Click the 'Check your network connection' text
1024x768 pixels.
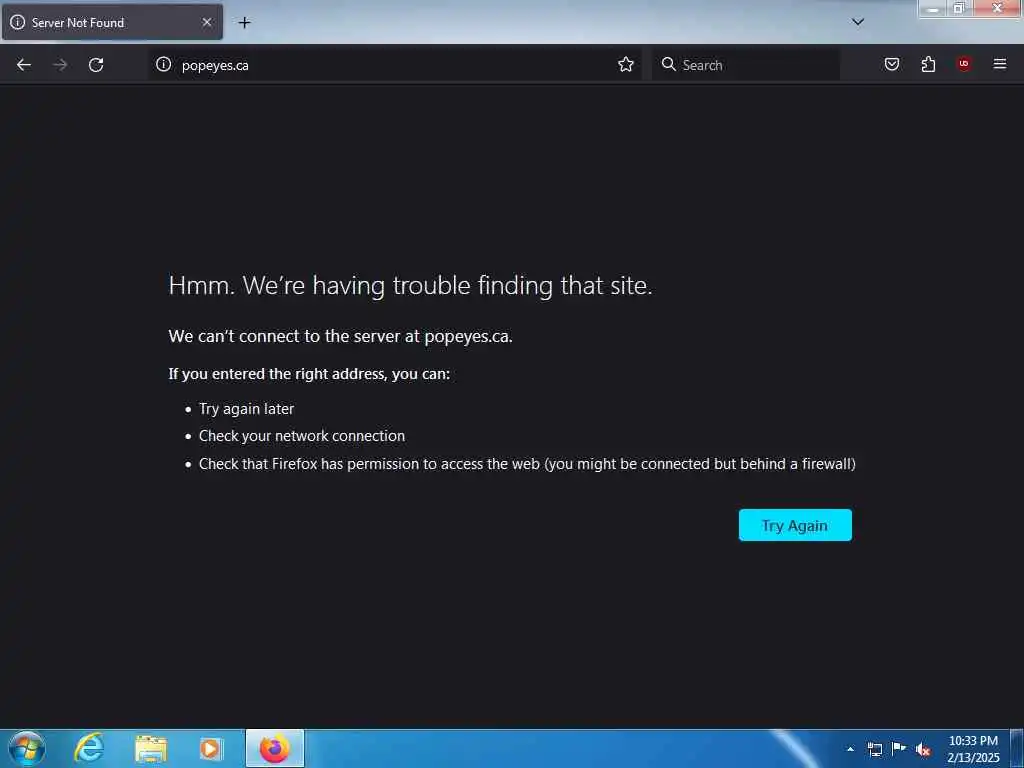(302, 436)
